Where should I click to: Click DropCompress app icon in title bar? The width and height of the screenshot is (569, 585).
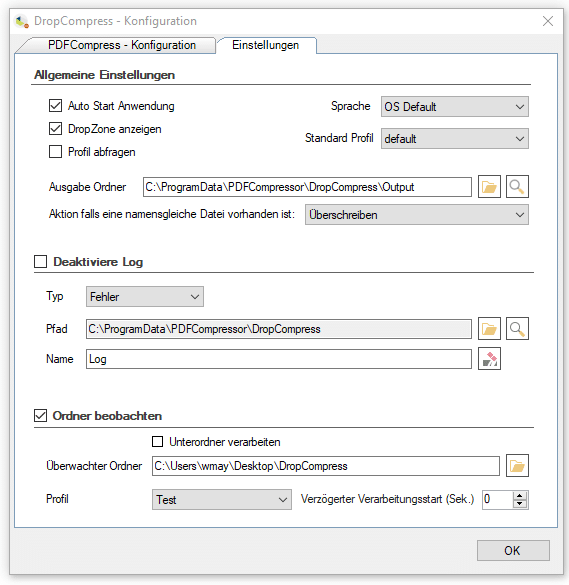tap(22, 21)
